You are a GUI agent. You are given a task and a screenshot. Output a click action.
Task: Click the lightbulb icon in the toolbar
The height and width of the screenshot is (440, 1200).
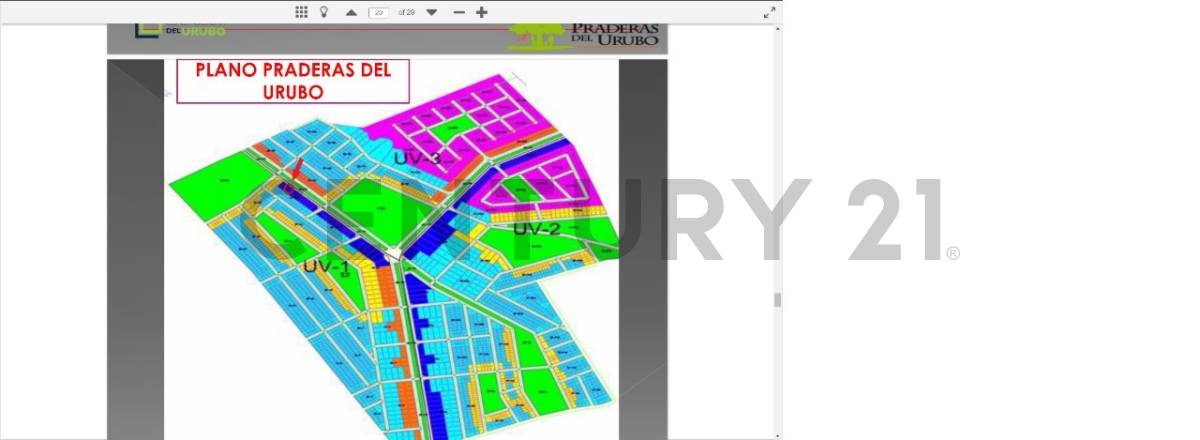click(324, 12)
